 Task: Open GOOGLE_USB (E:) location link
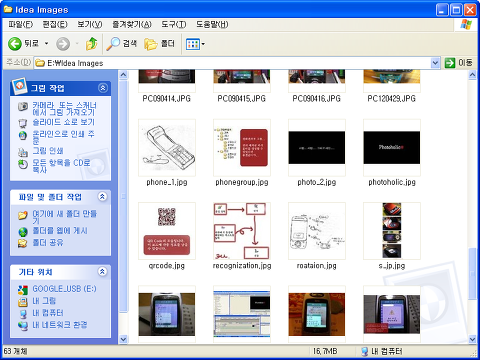point(64,289)
